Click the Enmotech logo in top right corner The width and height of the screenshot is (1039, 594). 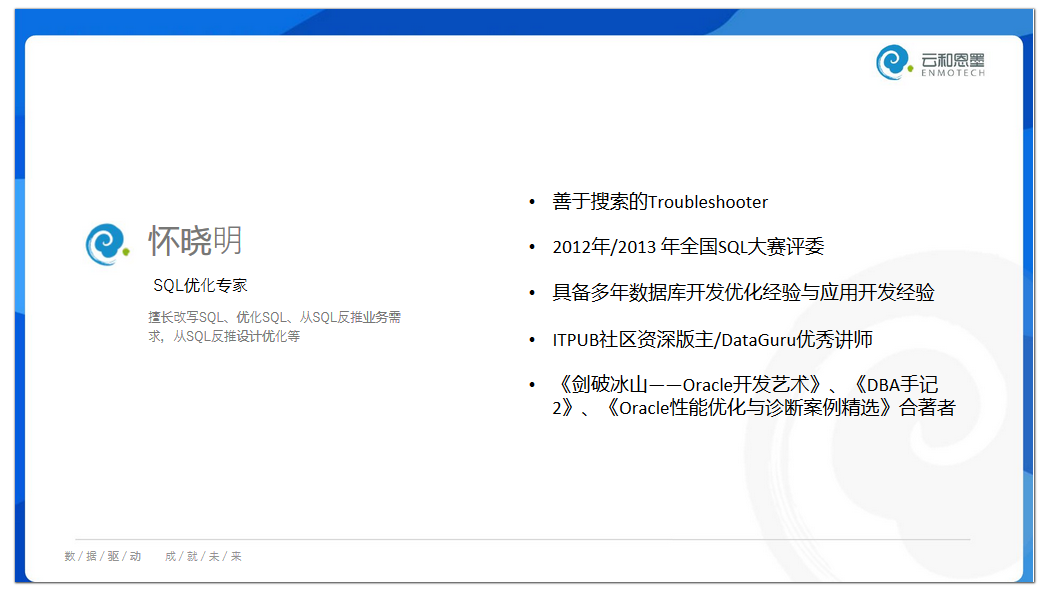point(930,62)
